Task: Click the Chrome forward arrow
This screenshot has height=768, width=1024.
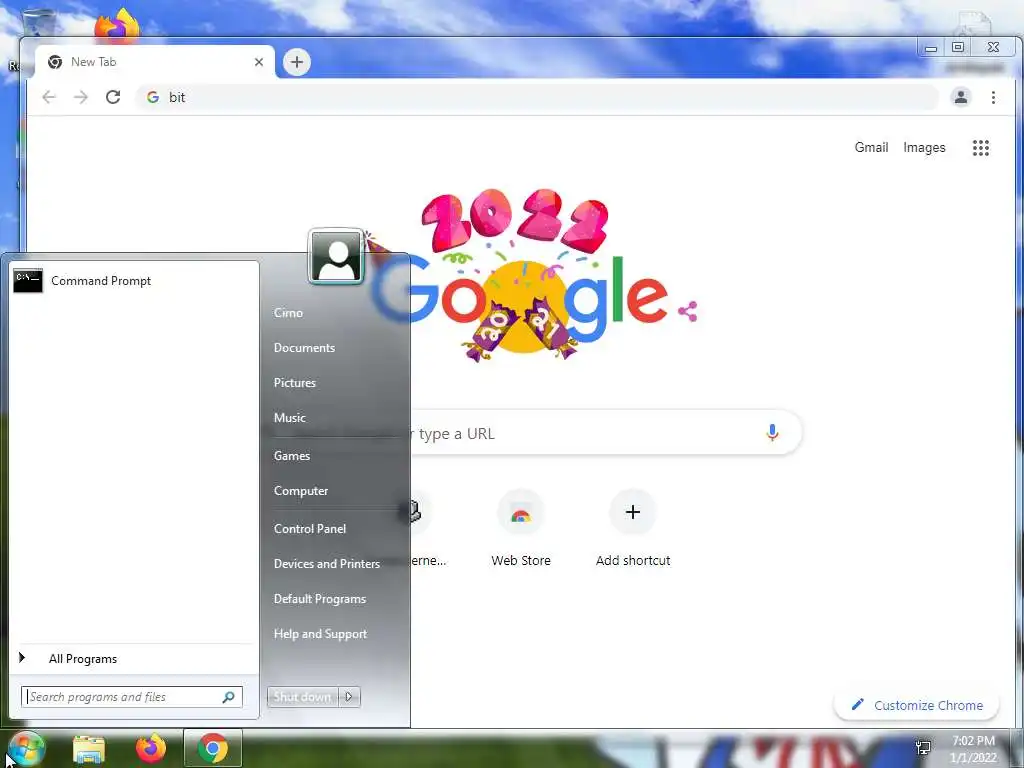Action: pyautogui.click(x=80, y=97)
